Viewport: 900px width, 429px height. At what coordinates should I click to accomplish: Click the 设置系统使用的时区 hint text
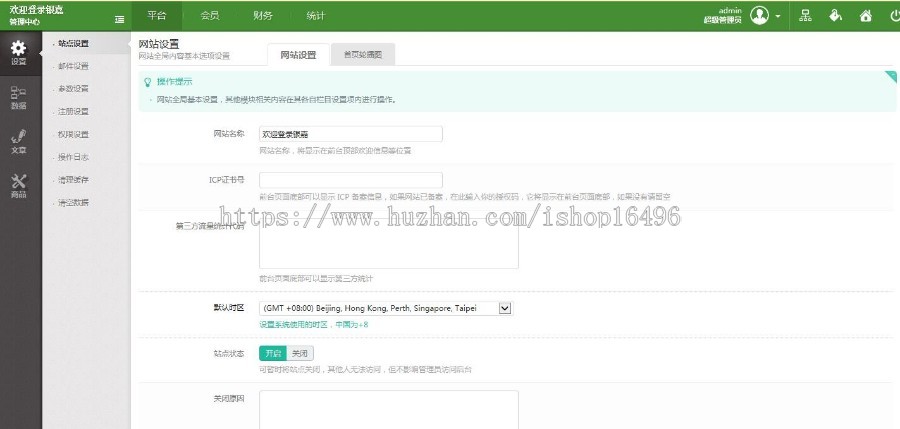pyautogui.click(x=313, y=324)
